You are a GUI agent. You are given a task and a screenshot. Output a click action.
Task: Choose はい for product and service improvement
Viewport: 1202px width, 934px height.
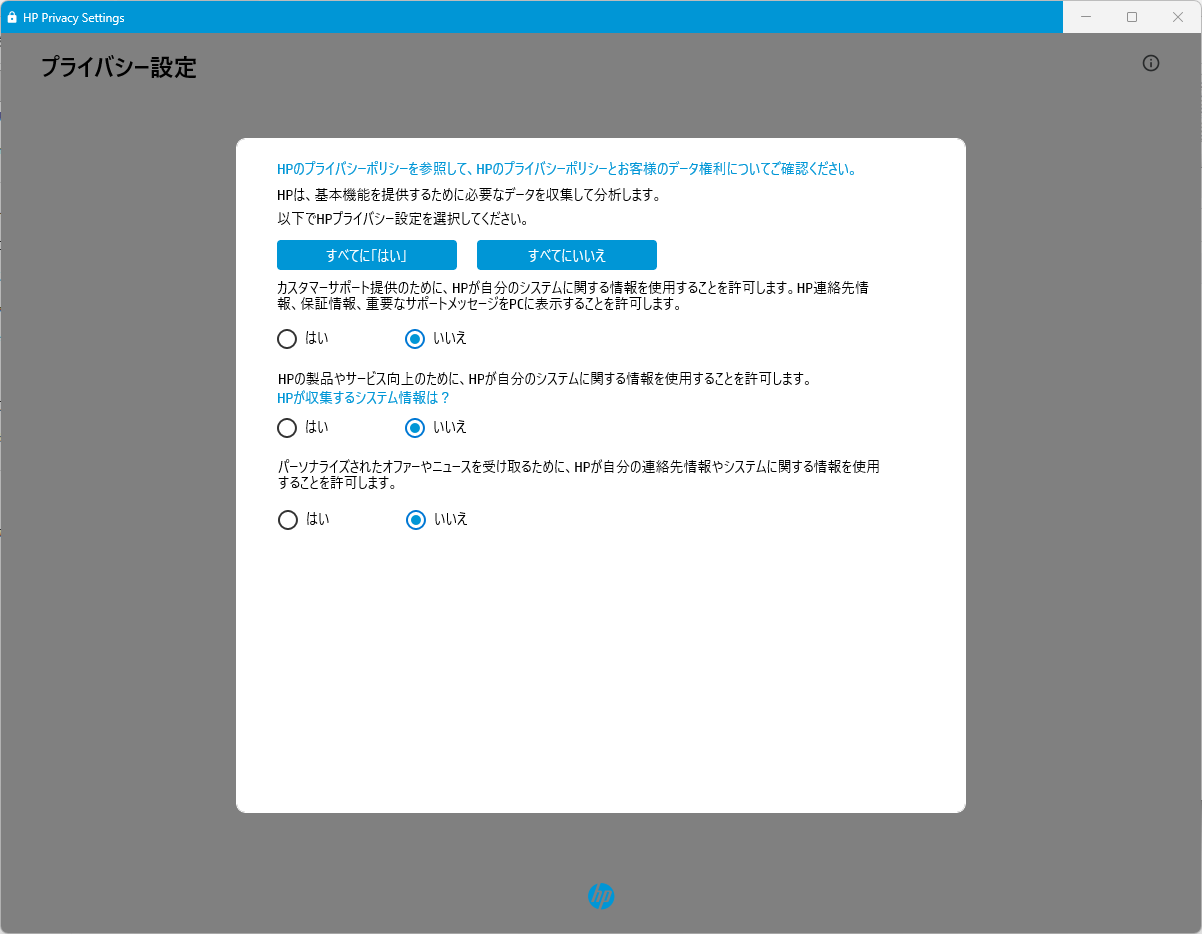[x=287, y=428]
